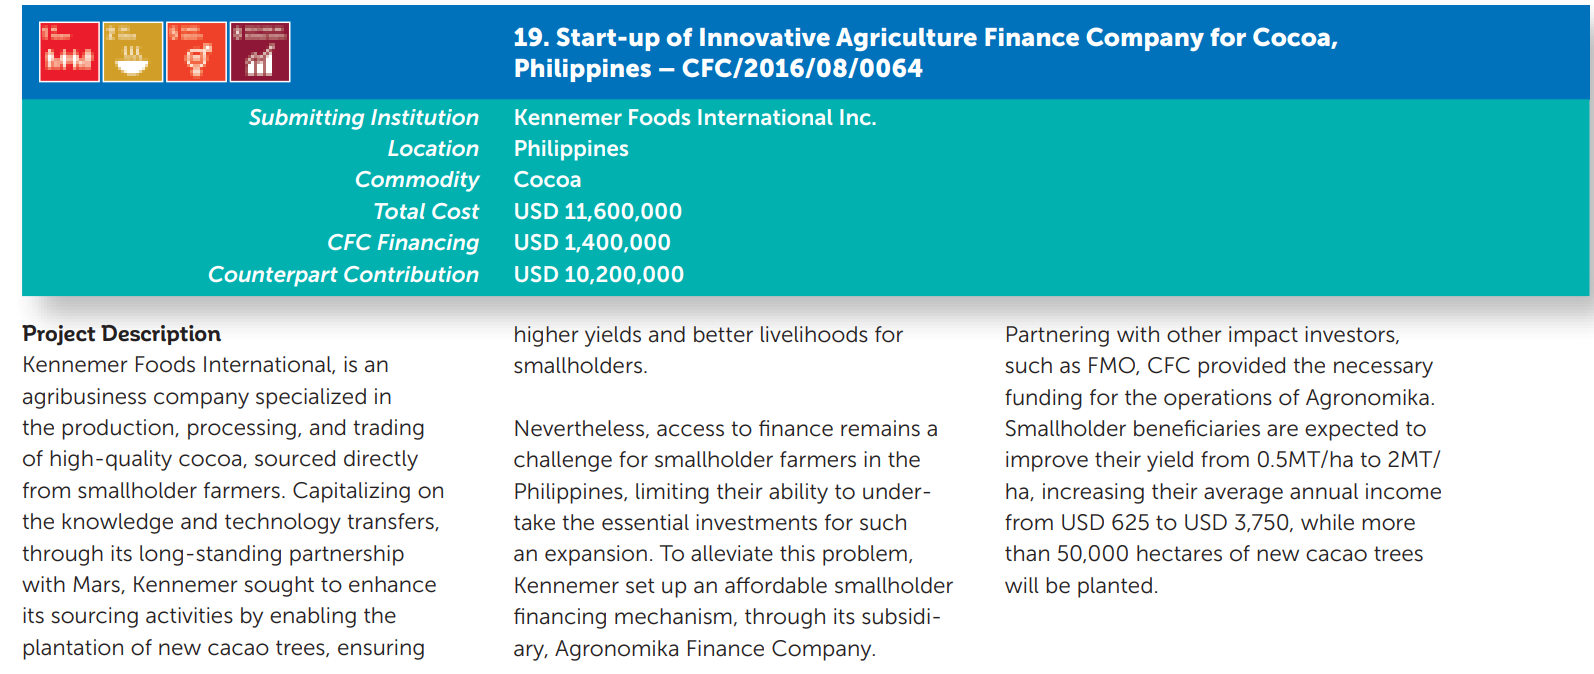Click the Project Description heading
The image size is (1594, 674).
(122, 334)
